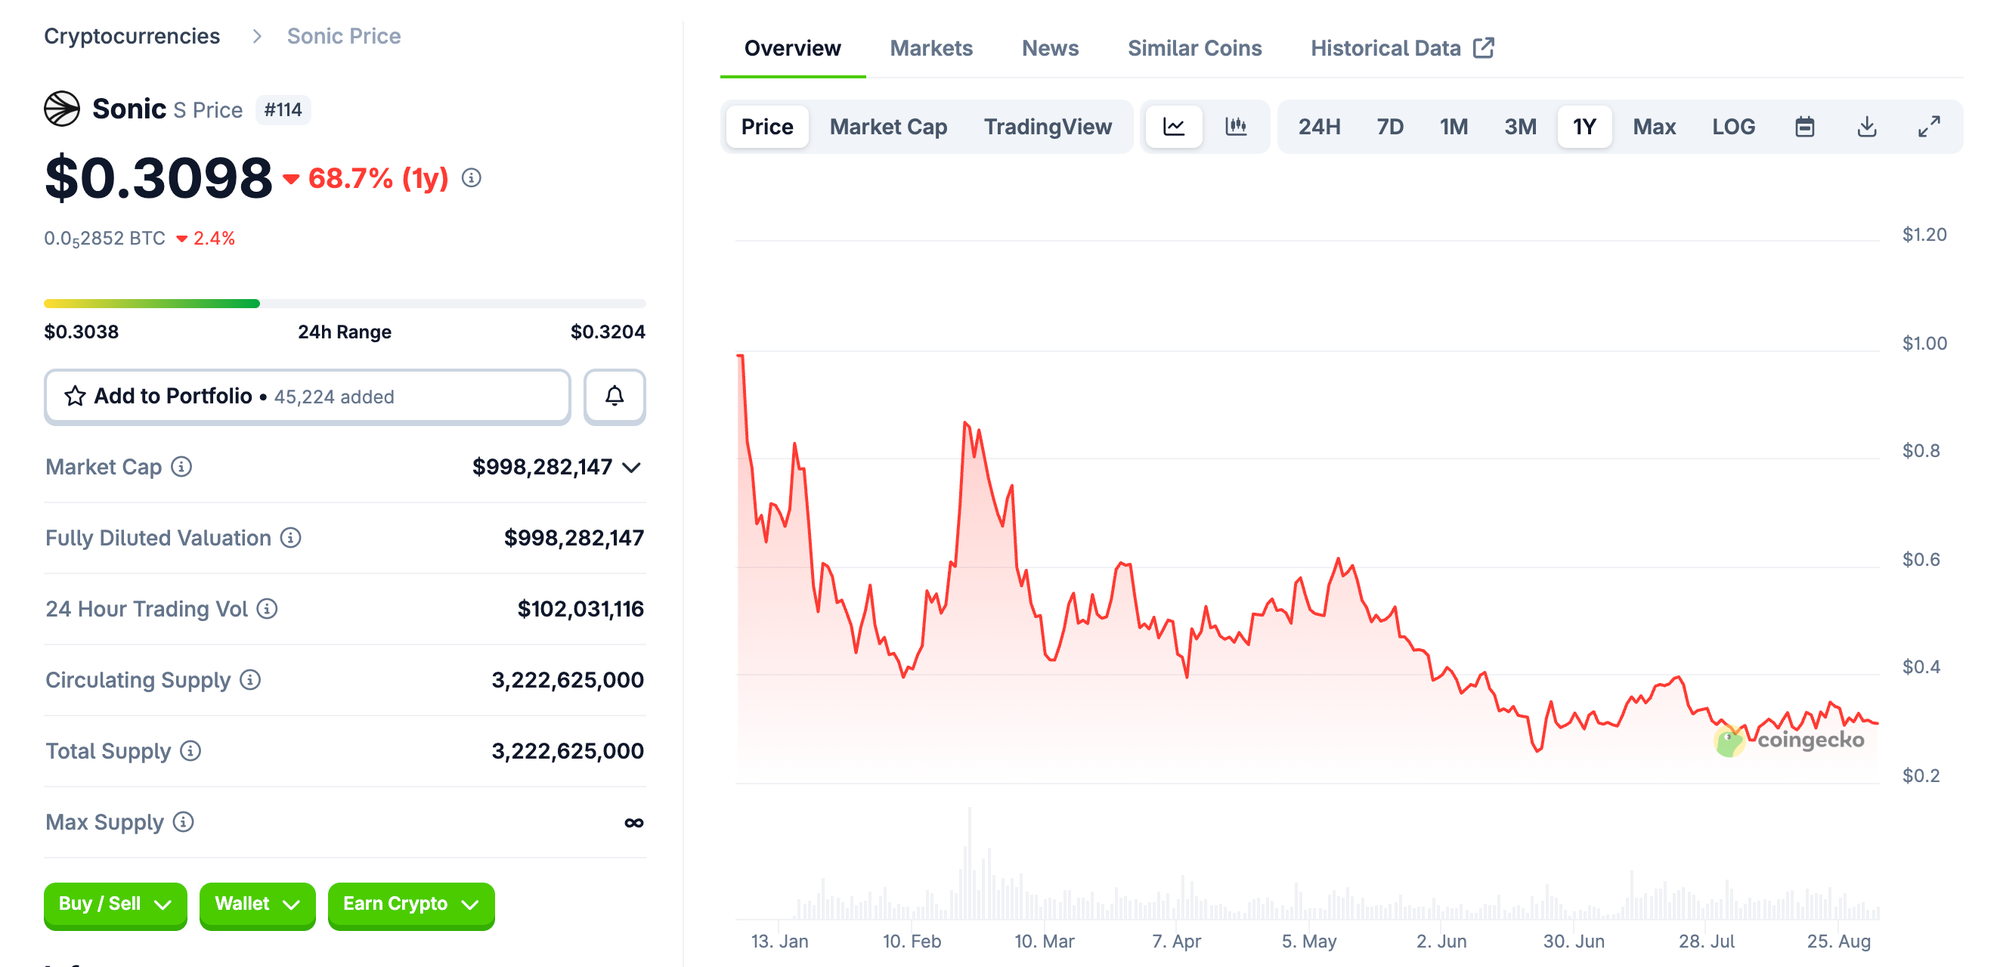Expand chart to fullscreen via expand icon
2000x967 pixels.
[x=1929, y=127]
